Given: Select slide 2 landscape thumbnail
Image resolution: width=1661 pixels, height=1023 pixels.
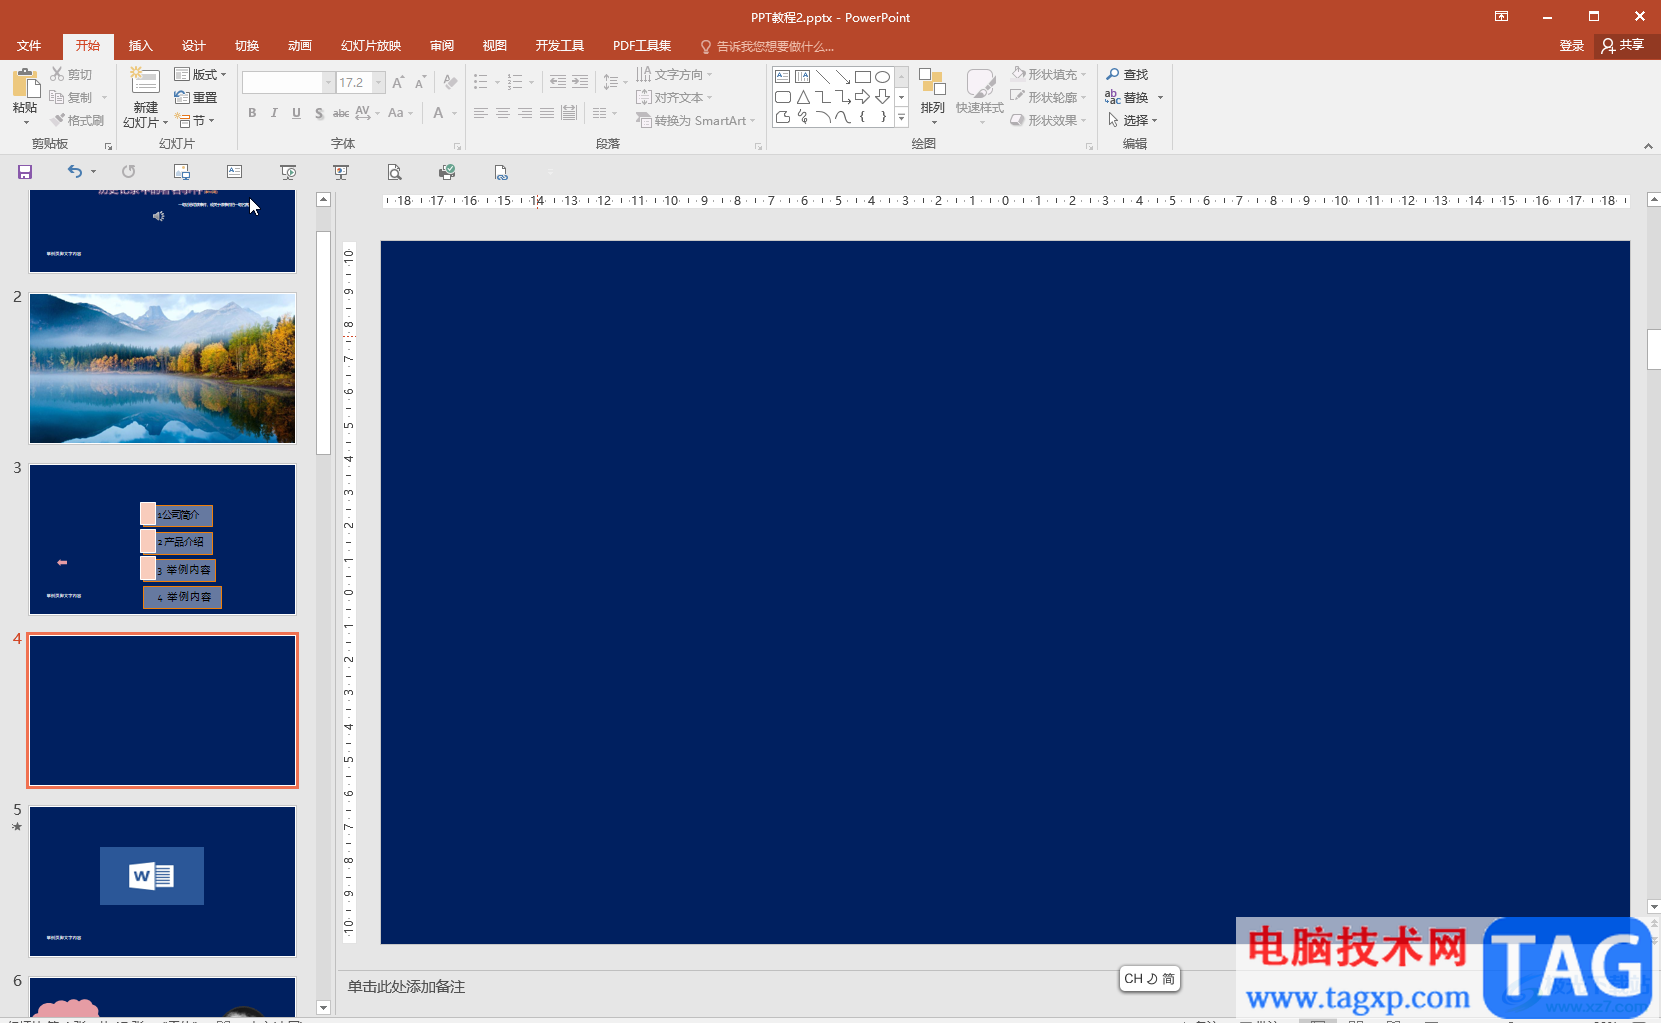Looking at the screenshot, I should click(x=163, y=368).
